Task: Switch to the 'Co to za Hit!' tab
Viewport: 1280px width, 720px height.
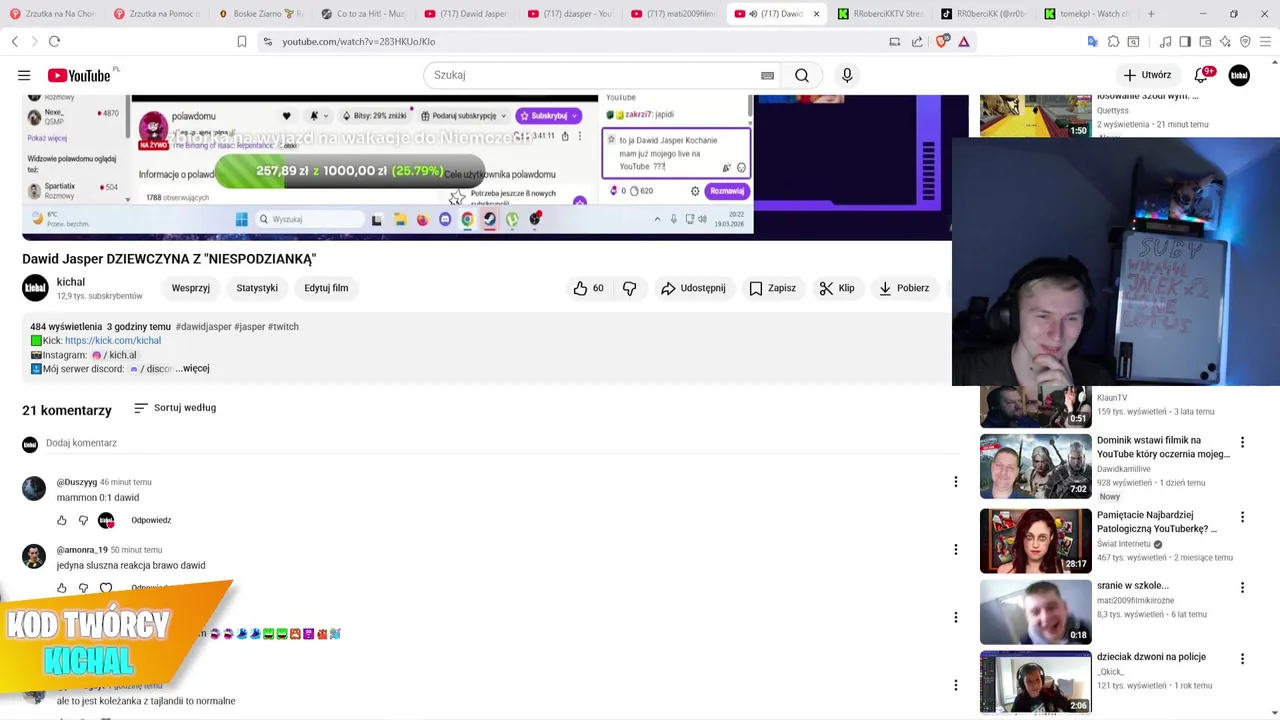Action: 364,14
